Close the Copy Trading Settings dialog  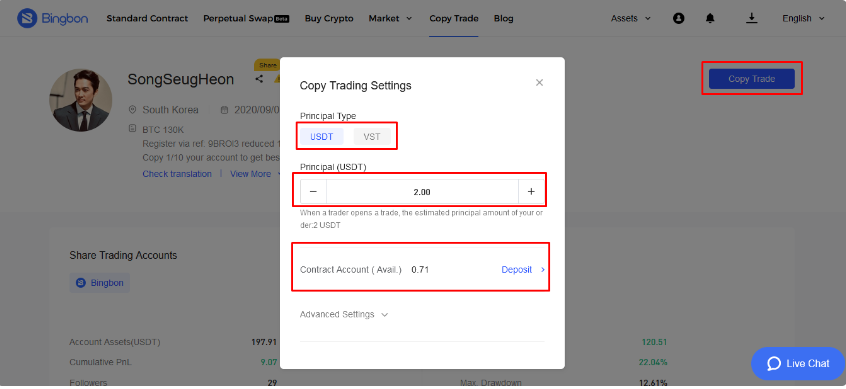(x=539, y=83)
